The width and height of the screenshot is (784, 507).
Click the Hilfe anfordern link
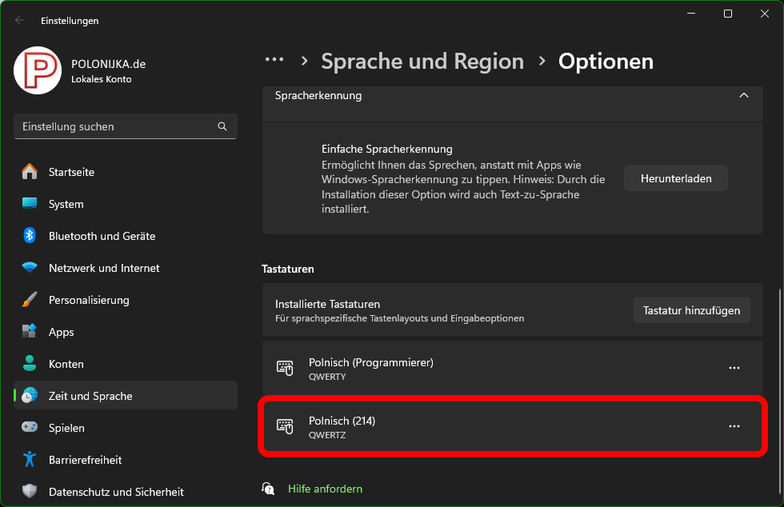(x=325, y=489)
